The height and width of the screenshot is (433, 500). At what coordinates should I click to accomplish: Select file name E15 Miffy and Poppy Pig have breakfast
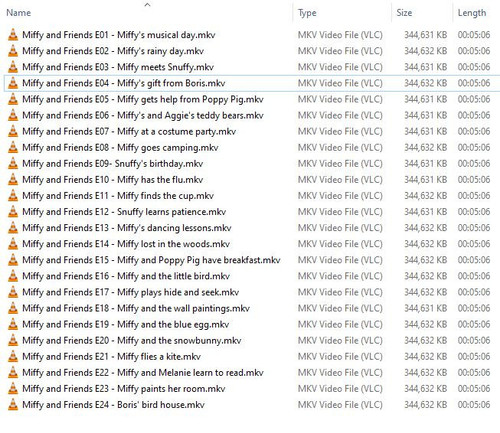coord(151,260)
